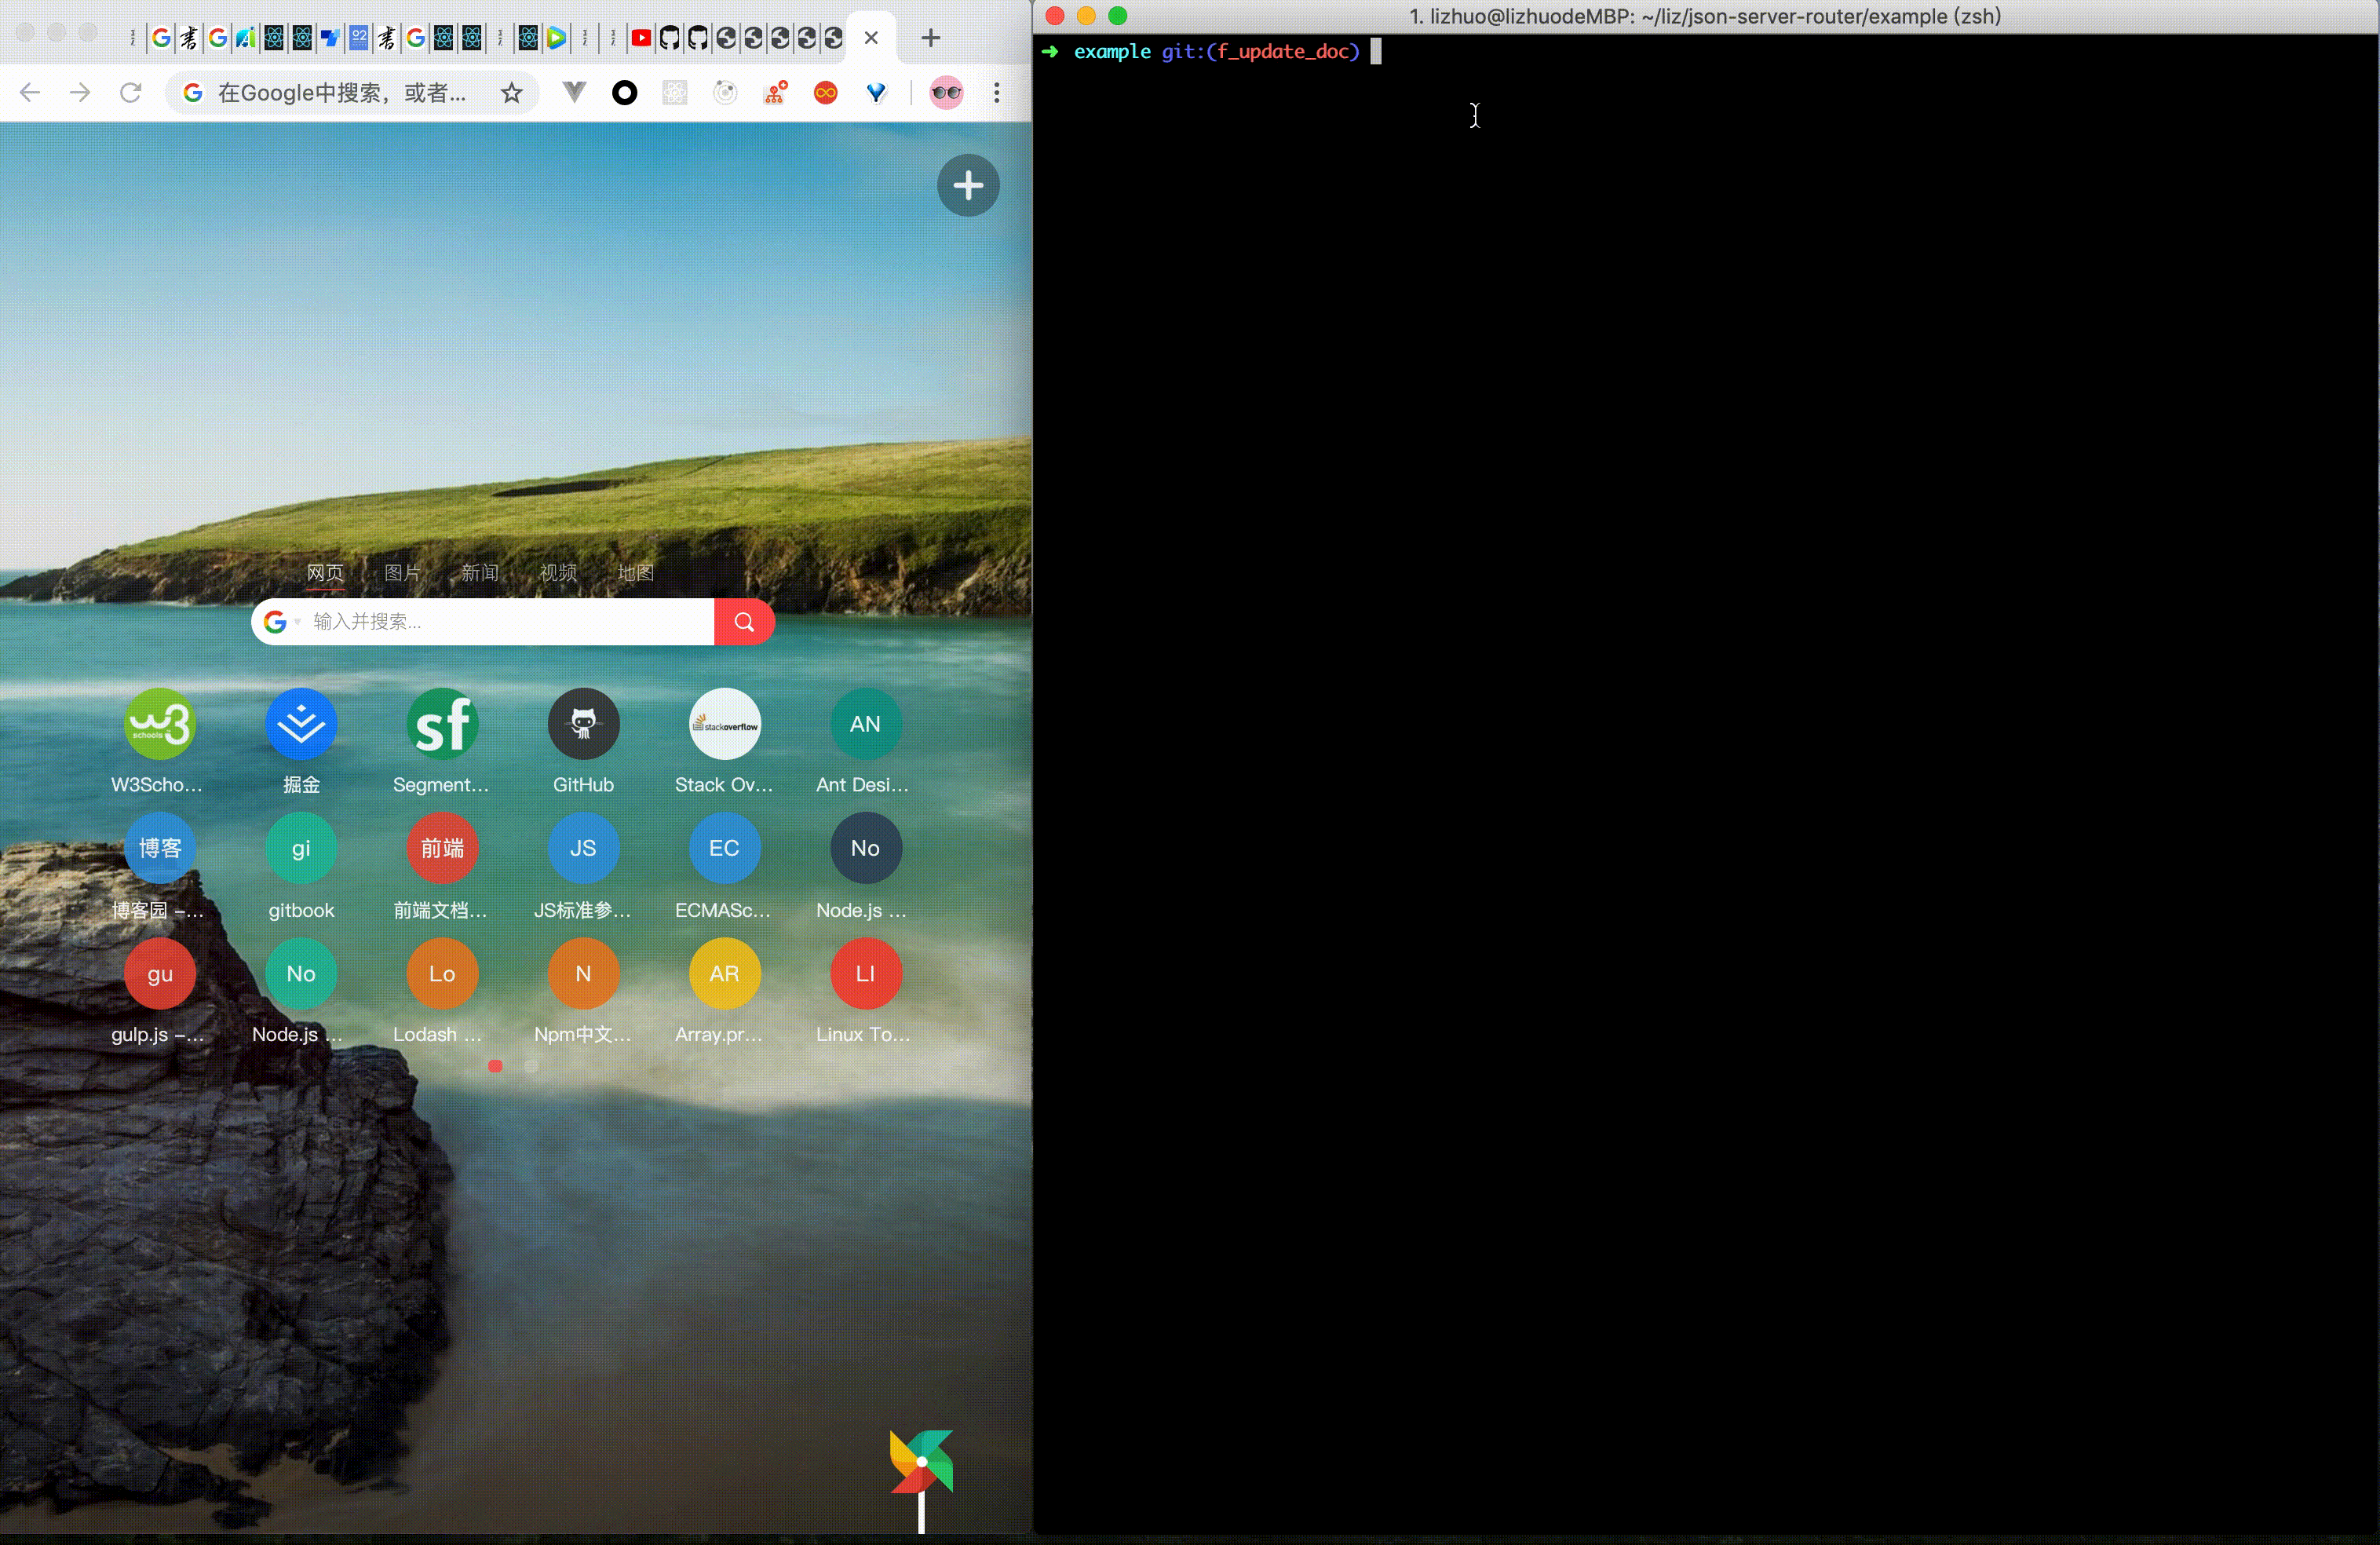Screen dimensions: 2380x1545
Task: Open the profile avatar menu
Action: tap(946, 93)
